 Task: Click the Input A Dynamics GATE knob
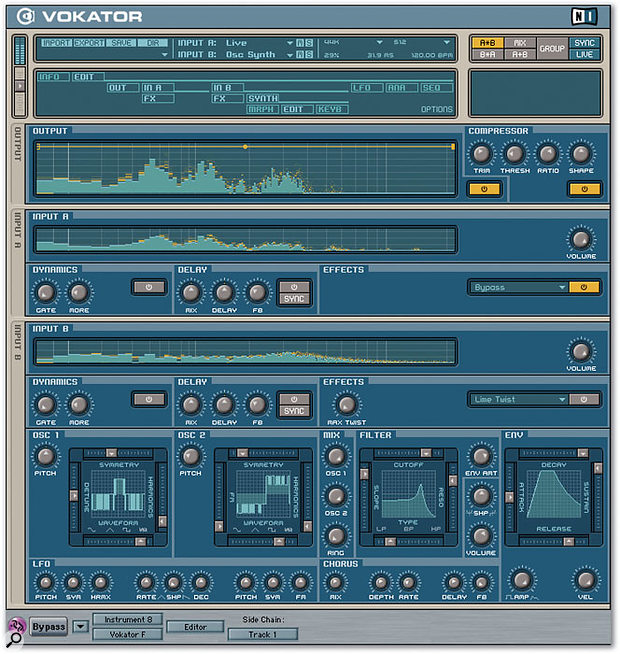[x=46, y=293]
